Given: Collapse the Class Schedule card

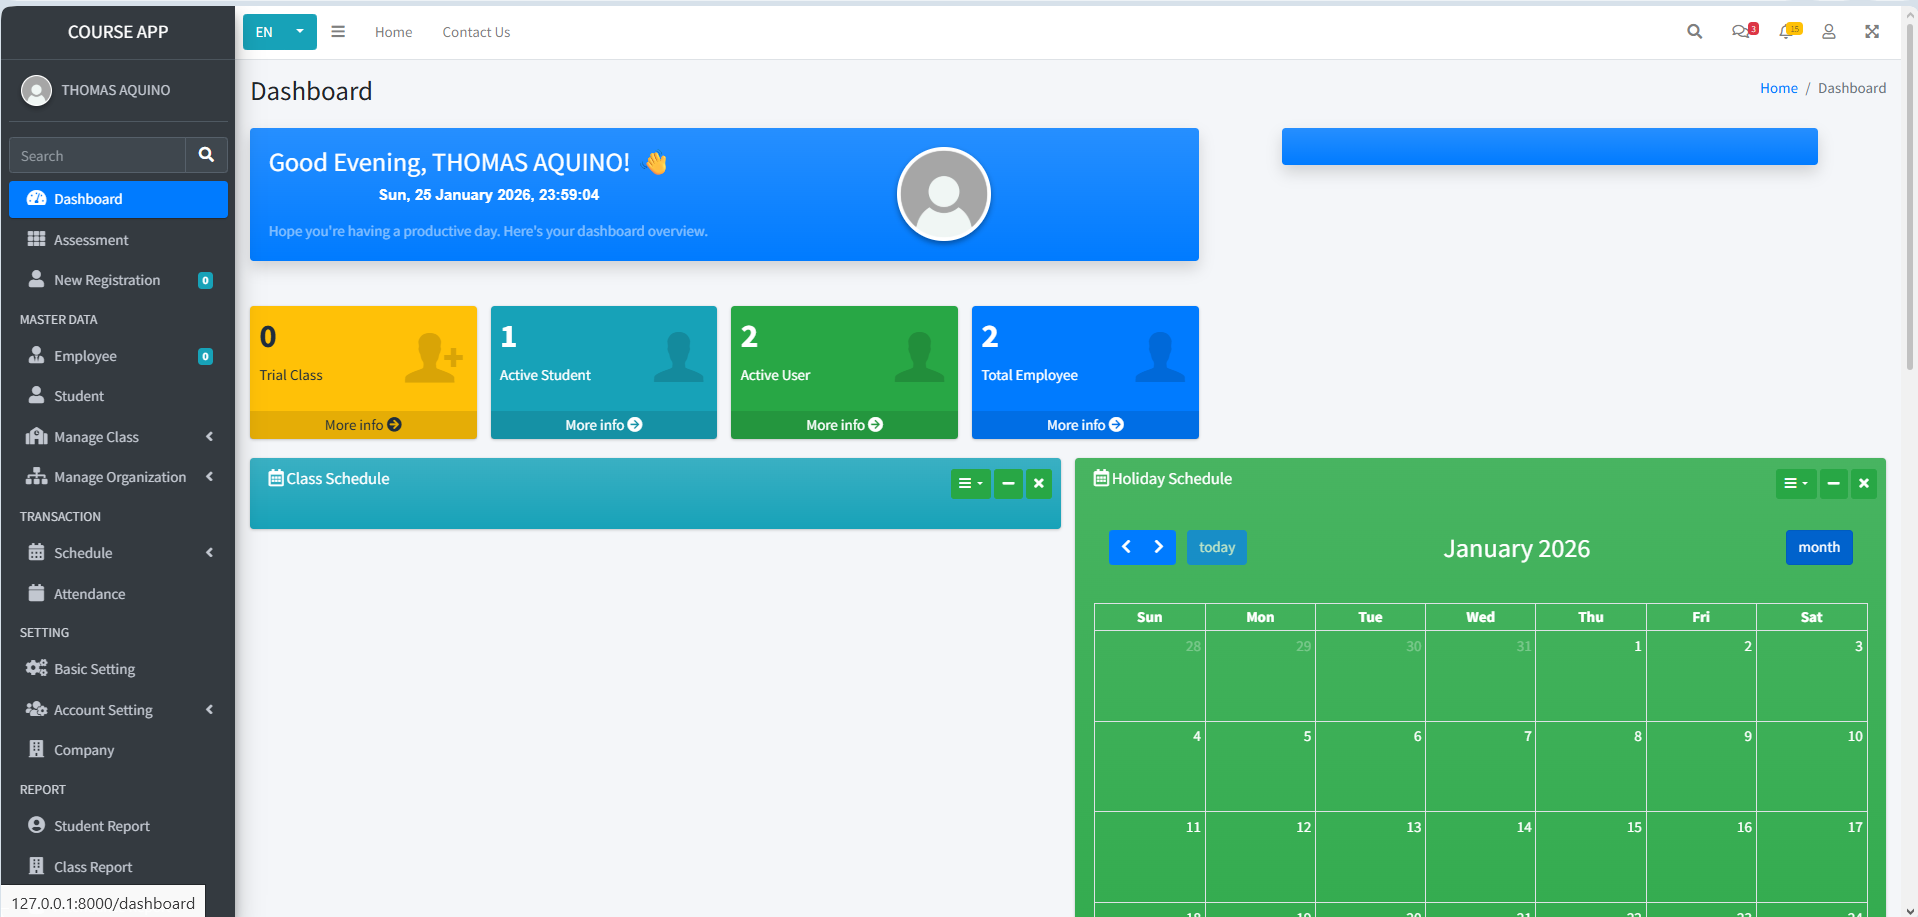Looking at the screenshot, I should pyautogui.click(x=1008, y=484).
